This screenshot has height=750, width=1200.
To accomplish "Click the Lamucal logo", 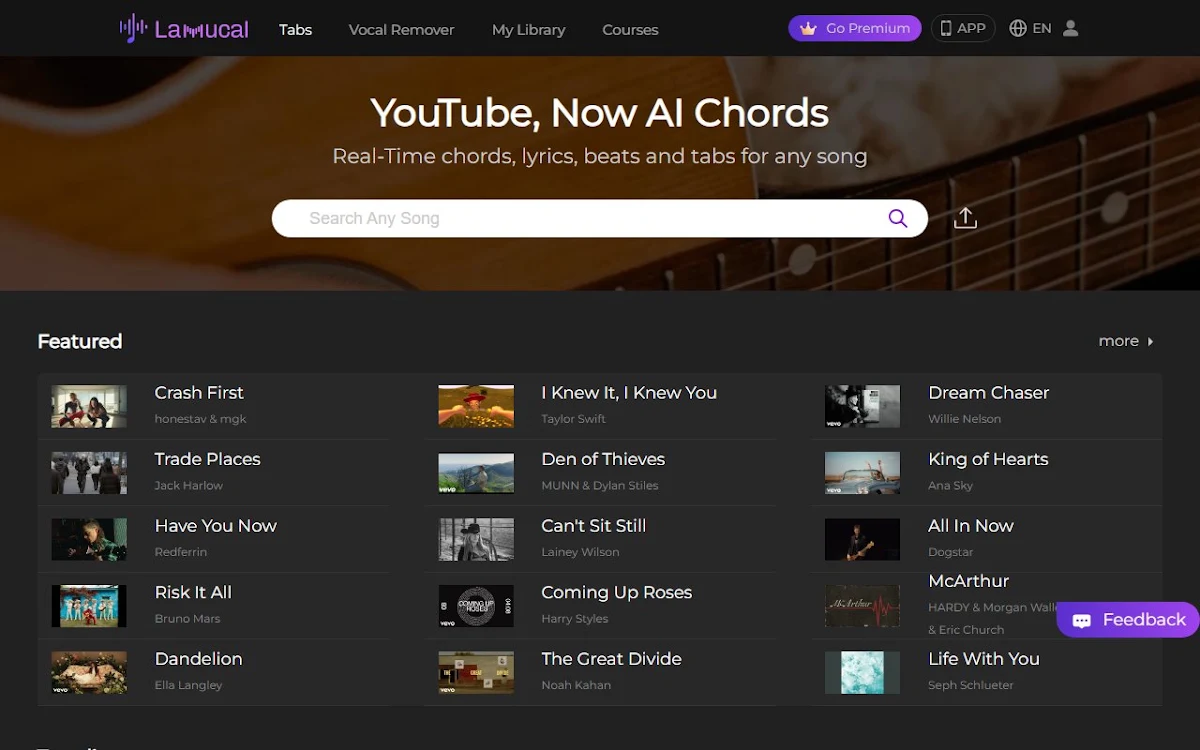I will [x=184, y=29].
